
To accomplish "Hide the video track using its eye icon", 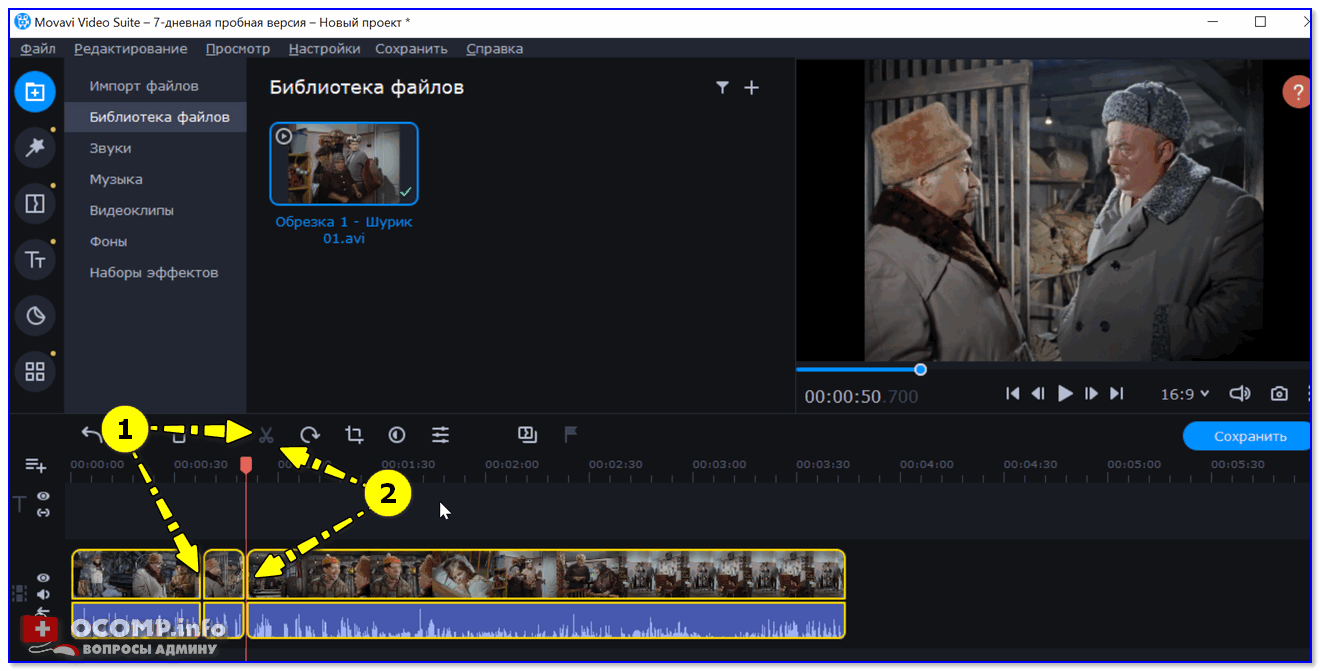I will [43, 578].
